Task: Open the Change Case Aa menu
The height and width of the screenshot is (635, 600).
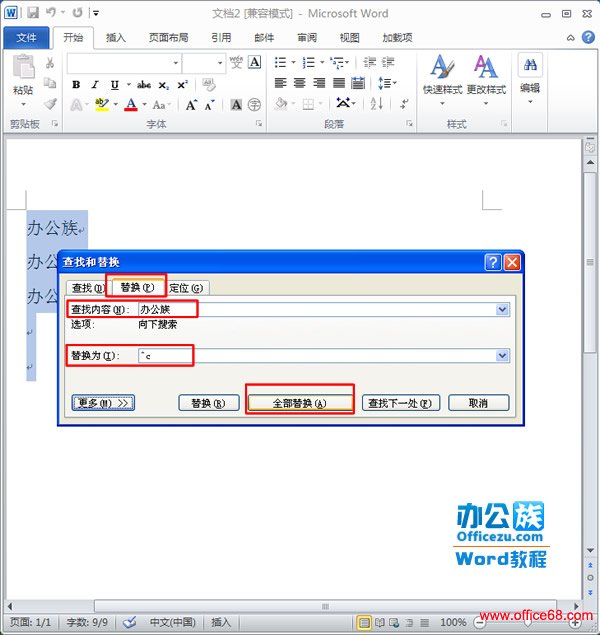Action: click(x=162, y=105)
